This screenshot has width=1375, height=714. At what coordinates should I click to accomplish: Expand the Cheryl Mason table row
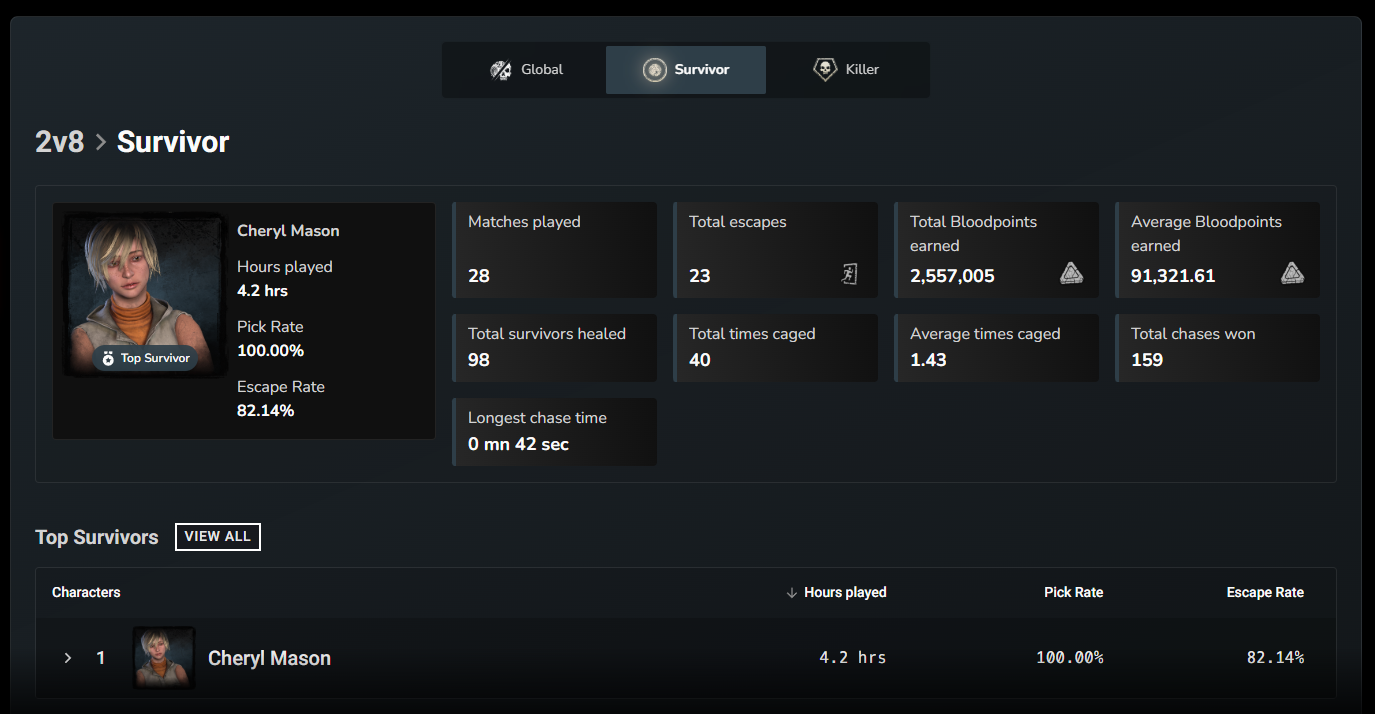(x=68, y=658)
